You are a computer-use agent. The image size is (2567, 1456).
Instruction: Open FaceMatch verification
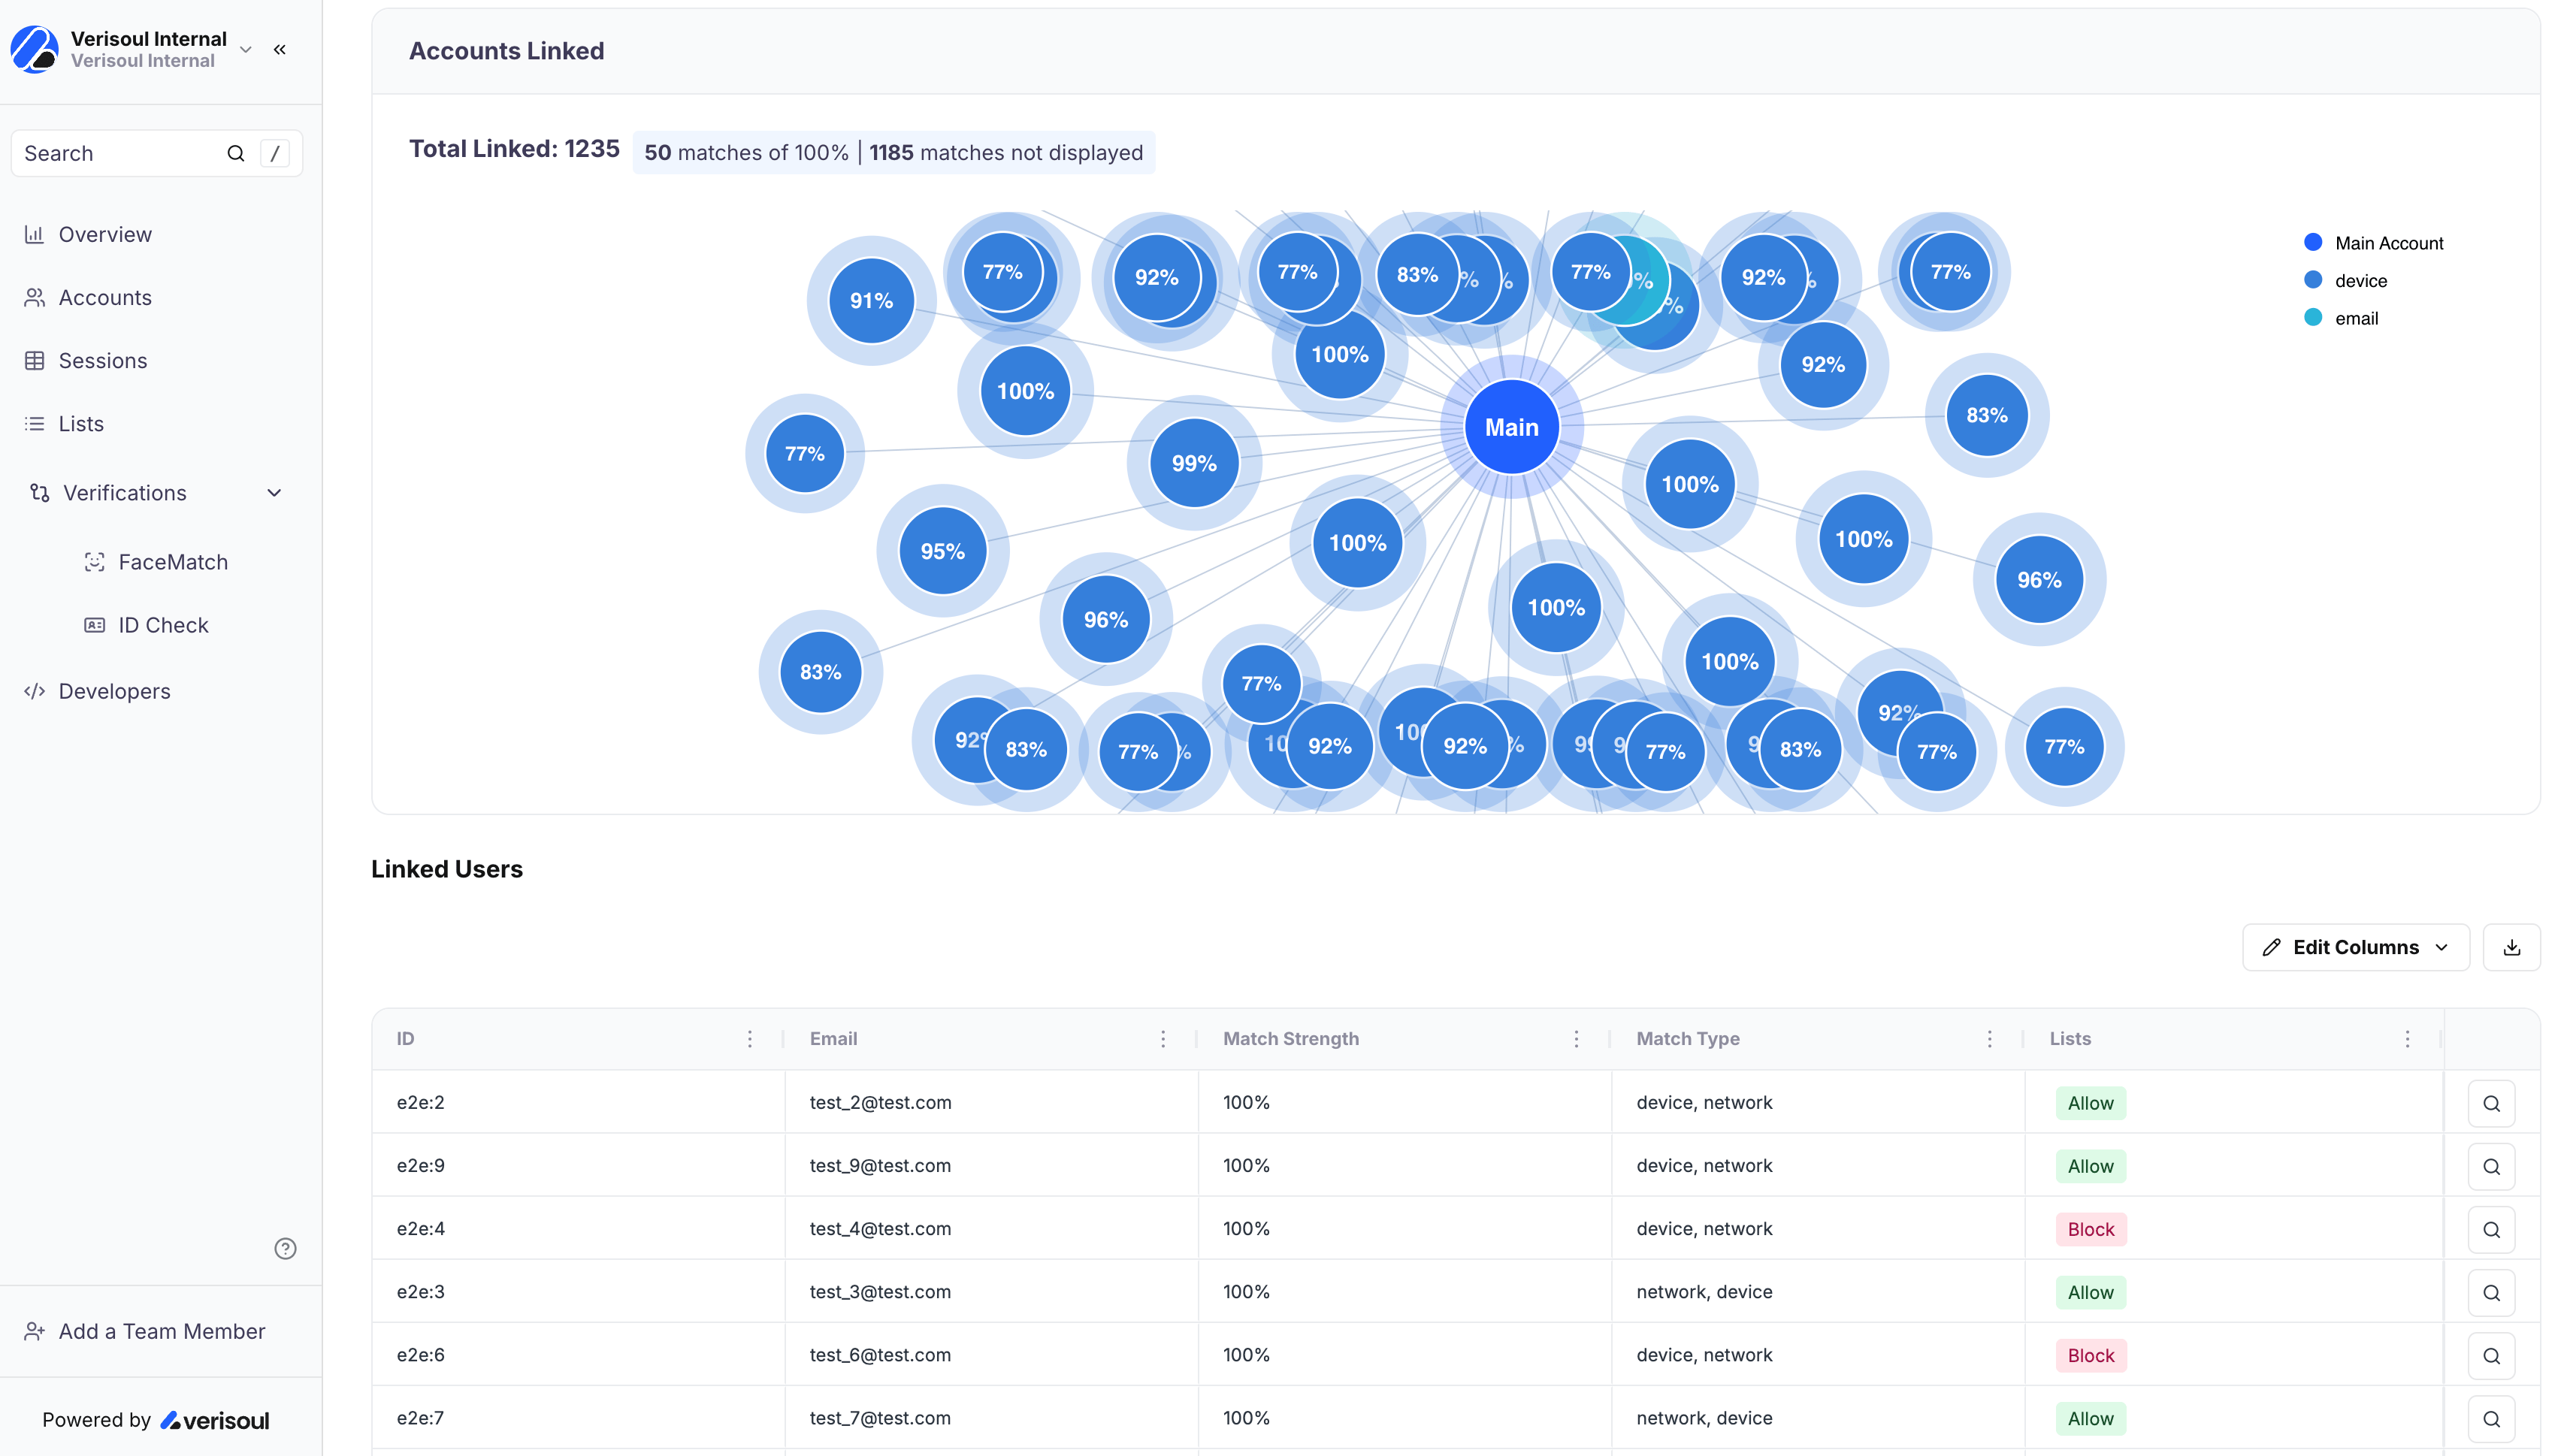coord(173,562)
